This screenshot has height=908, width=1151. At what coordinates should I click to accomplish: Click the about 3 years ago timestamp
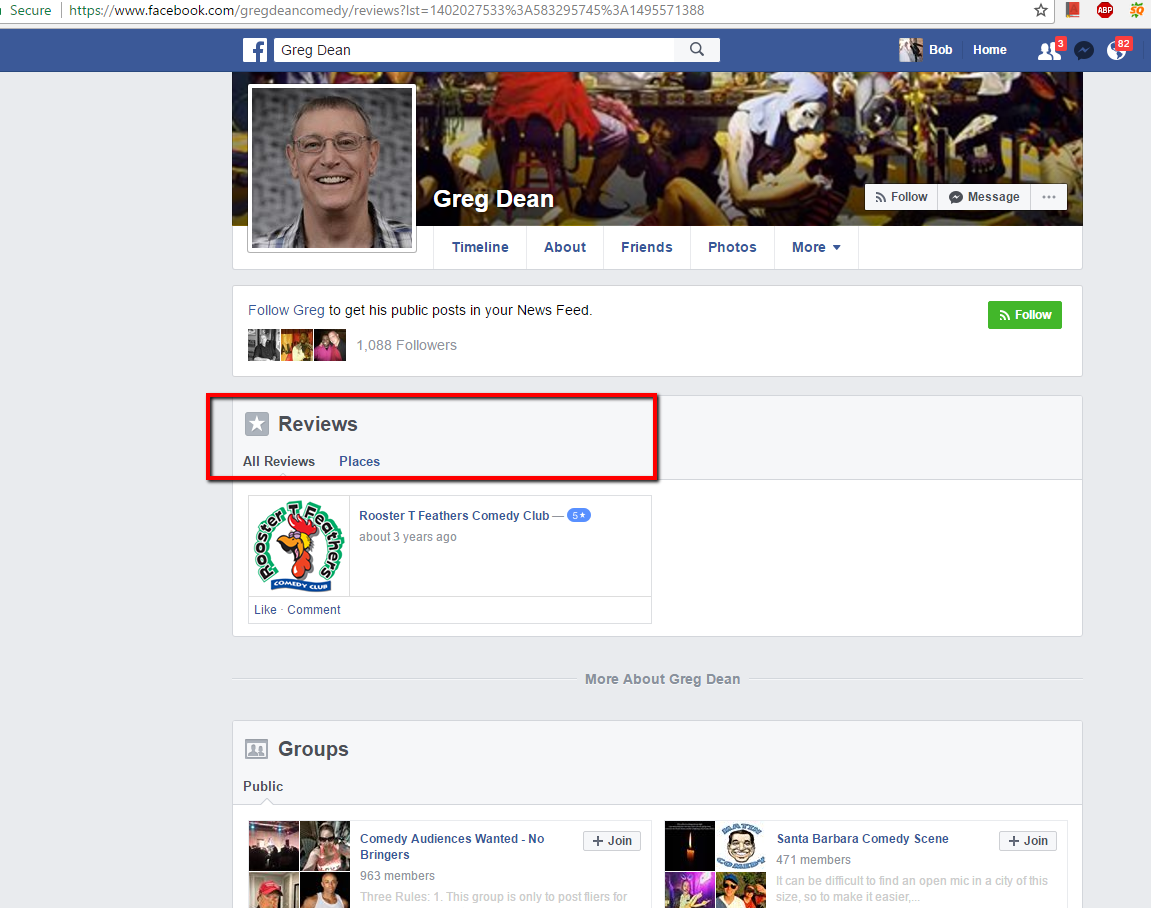(x=407, y=537)
